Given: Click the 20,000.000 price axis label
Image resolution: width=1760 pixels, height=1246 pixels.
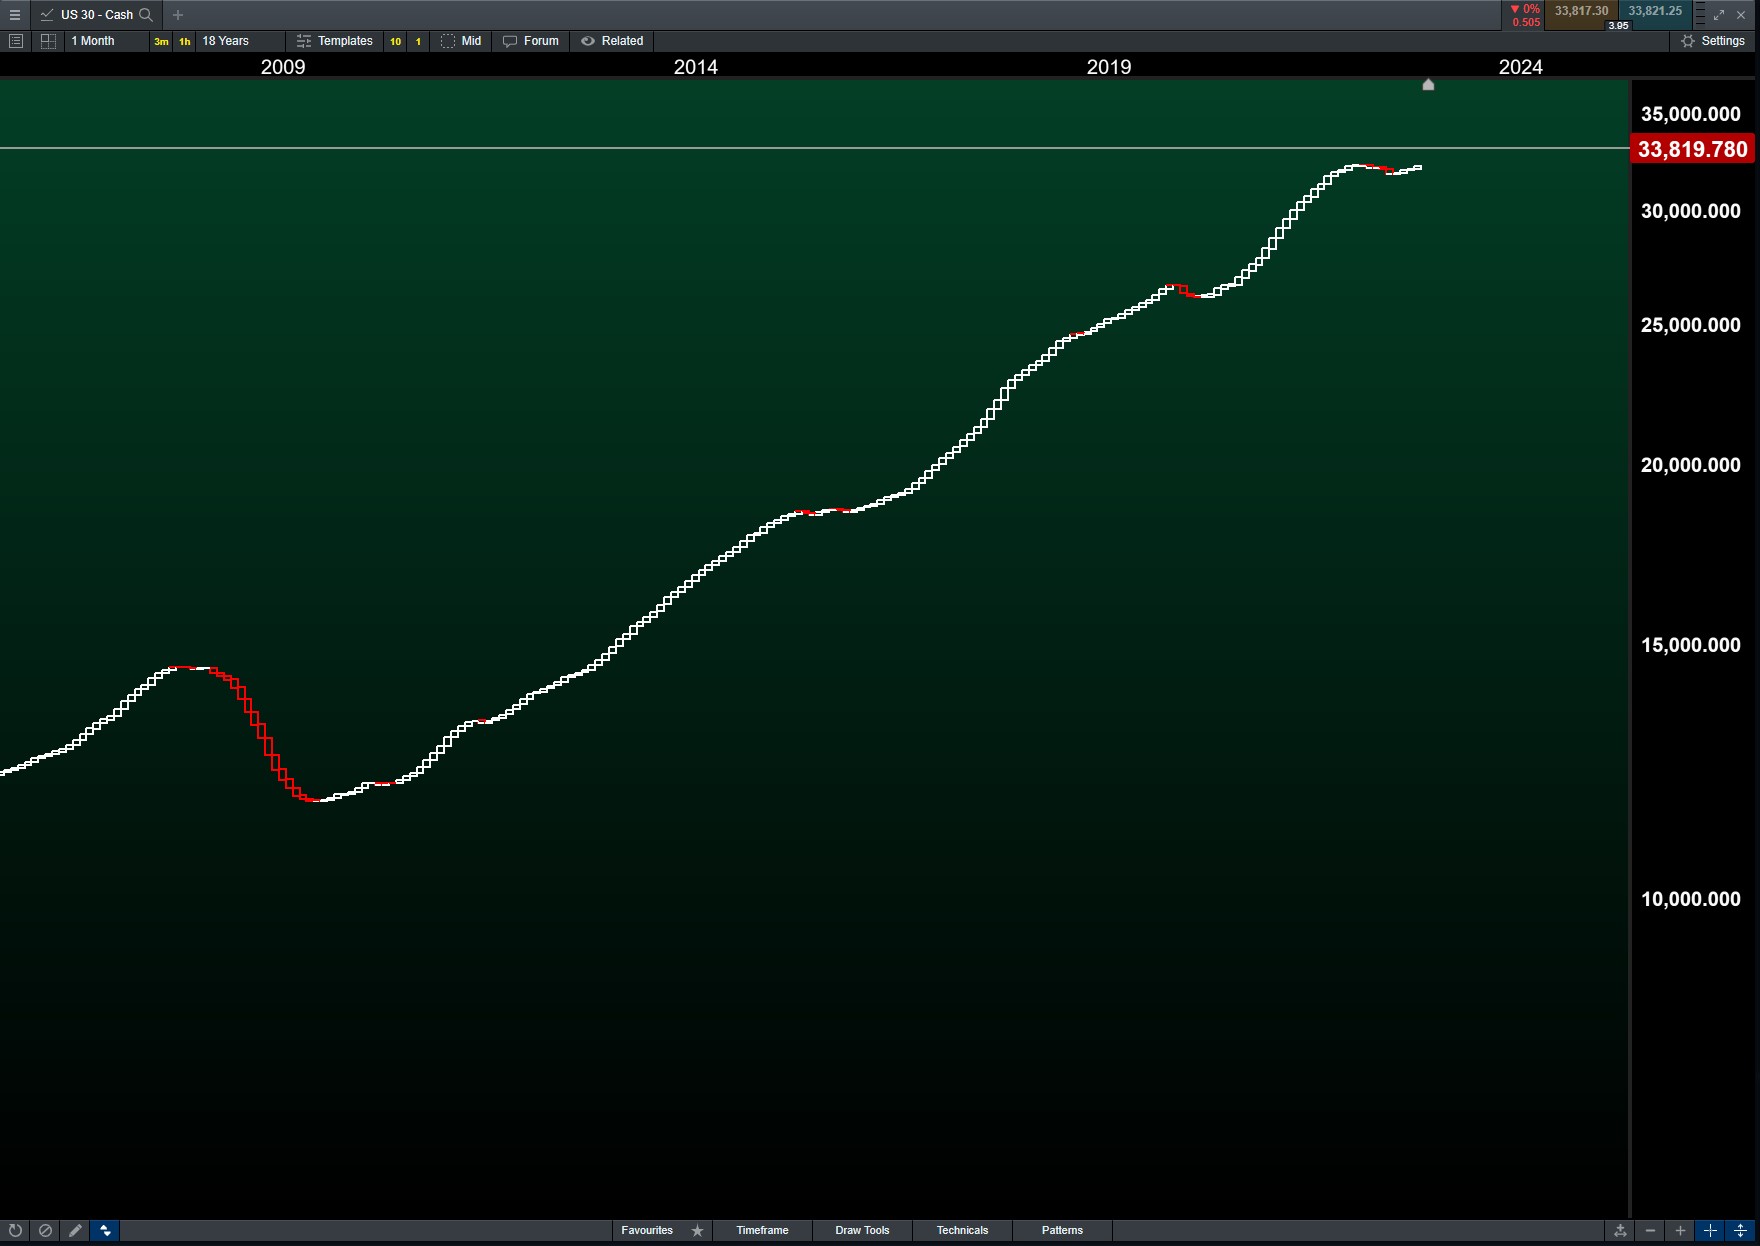Looking at the screenshot, I should click(1691, 465).
